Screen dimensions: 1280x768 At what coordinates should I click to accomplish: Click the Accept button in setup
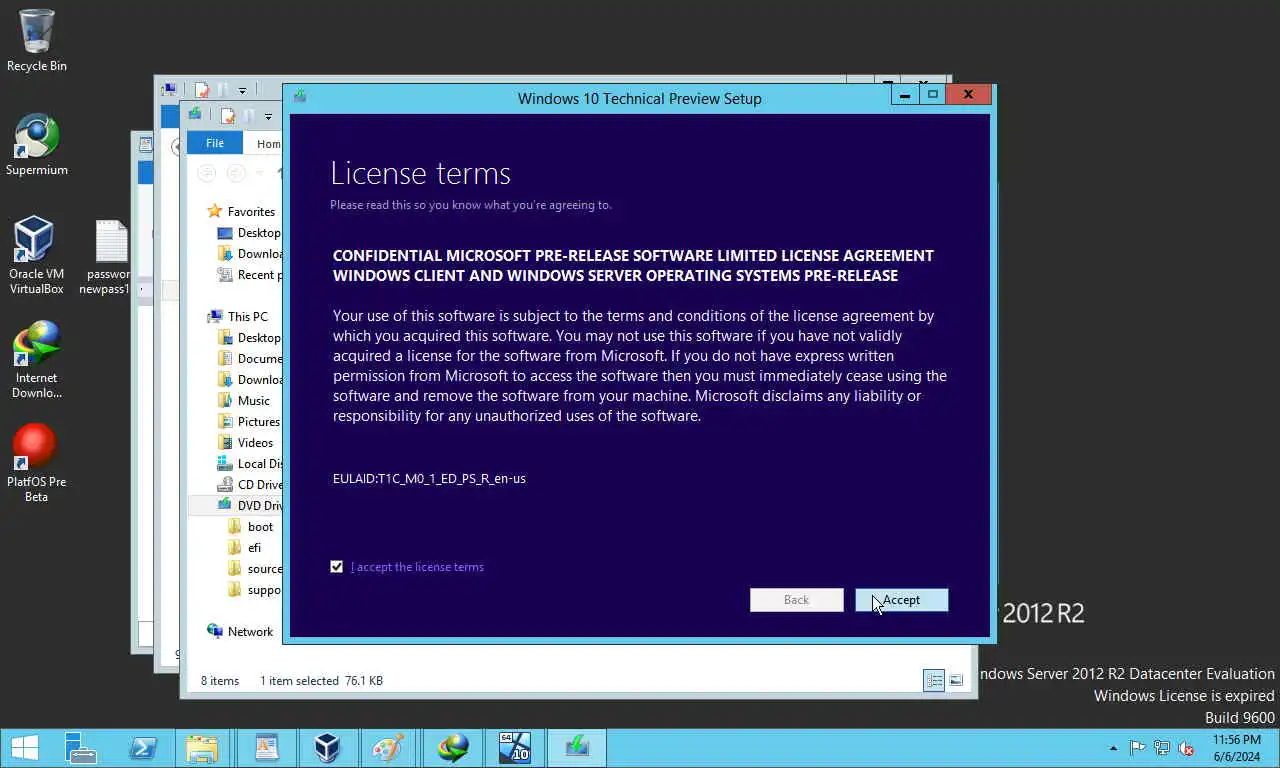pyautogui.click(x=901, y=600)
